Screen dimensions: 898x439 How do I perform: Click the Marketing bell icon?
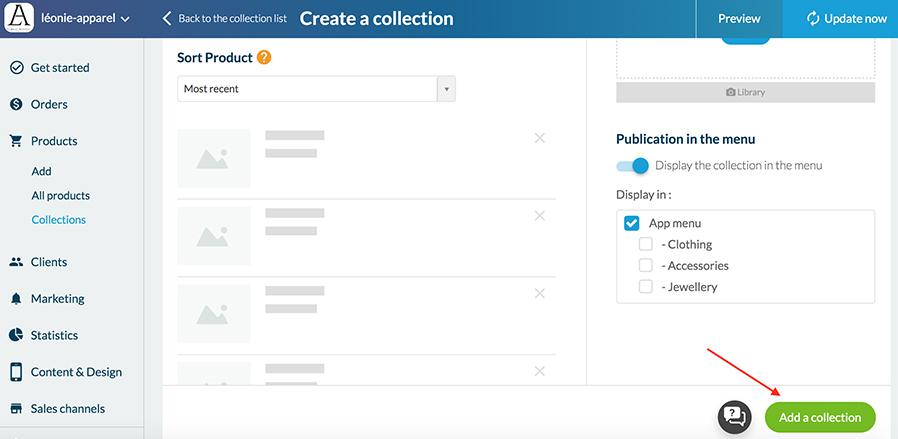click(16, 299)
